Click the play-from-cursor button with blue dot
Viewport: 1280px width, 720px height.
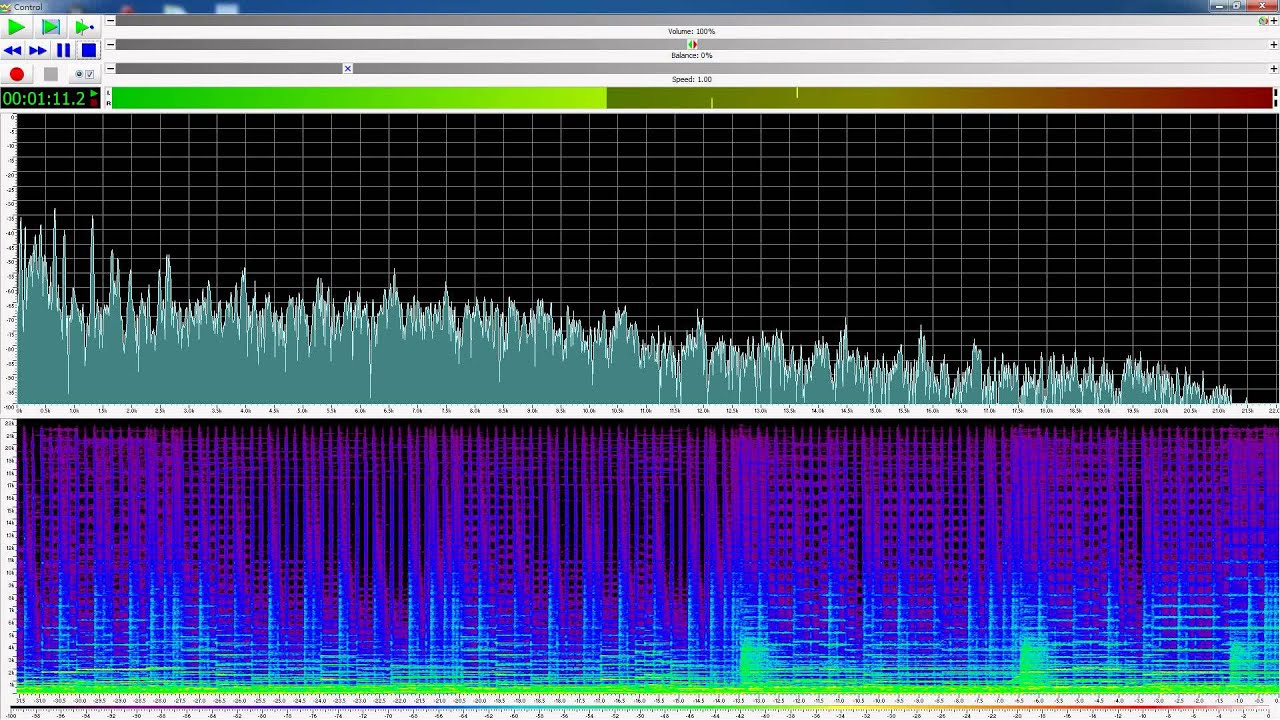point(84,27)
